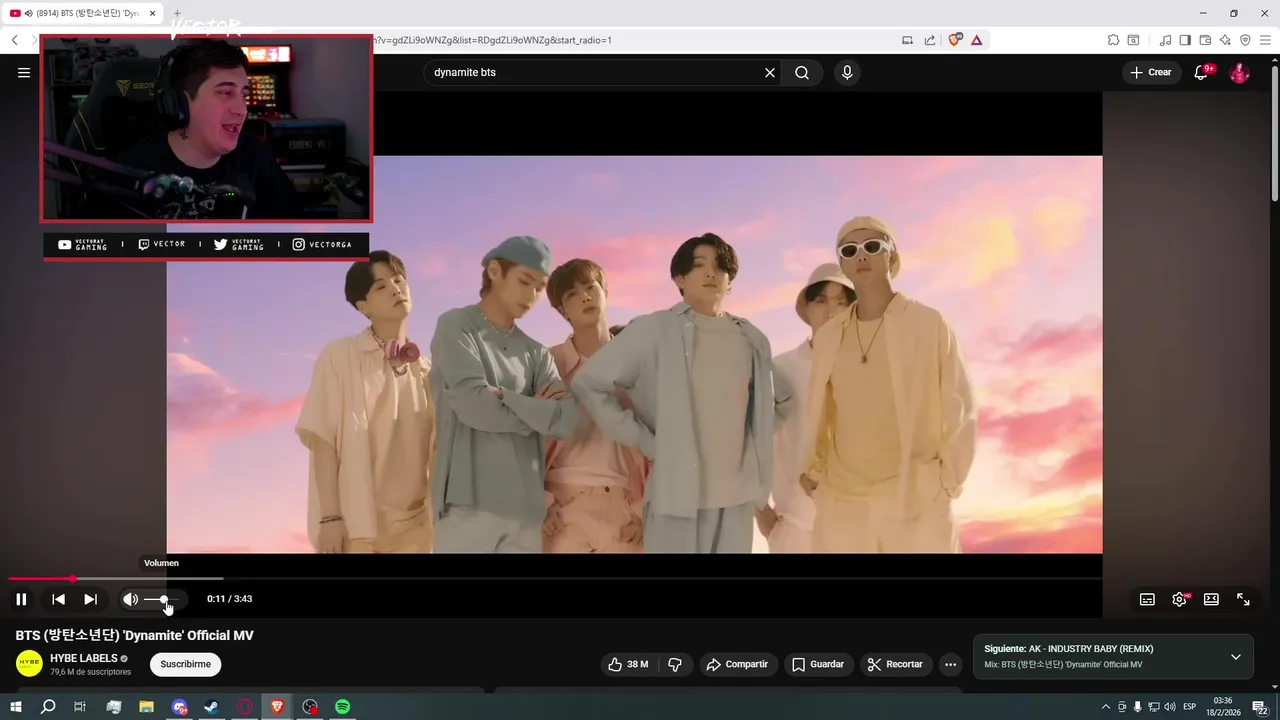Open browser main hamburger menu
The image size is (1280, 720).
coord(1265,40)
